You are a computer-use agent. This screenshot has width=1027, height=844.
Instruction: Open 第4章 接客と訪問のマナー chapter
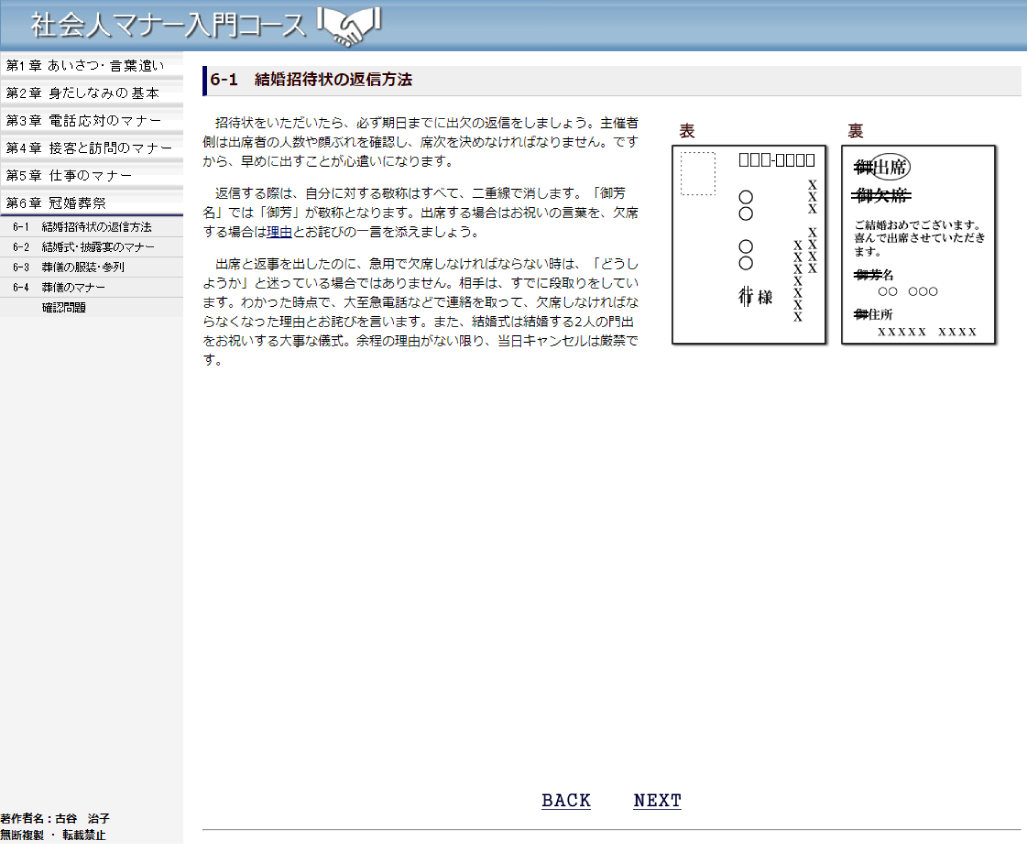tap(89, 148)
